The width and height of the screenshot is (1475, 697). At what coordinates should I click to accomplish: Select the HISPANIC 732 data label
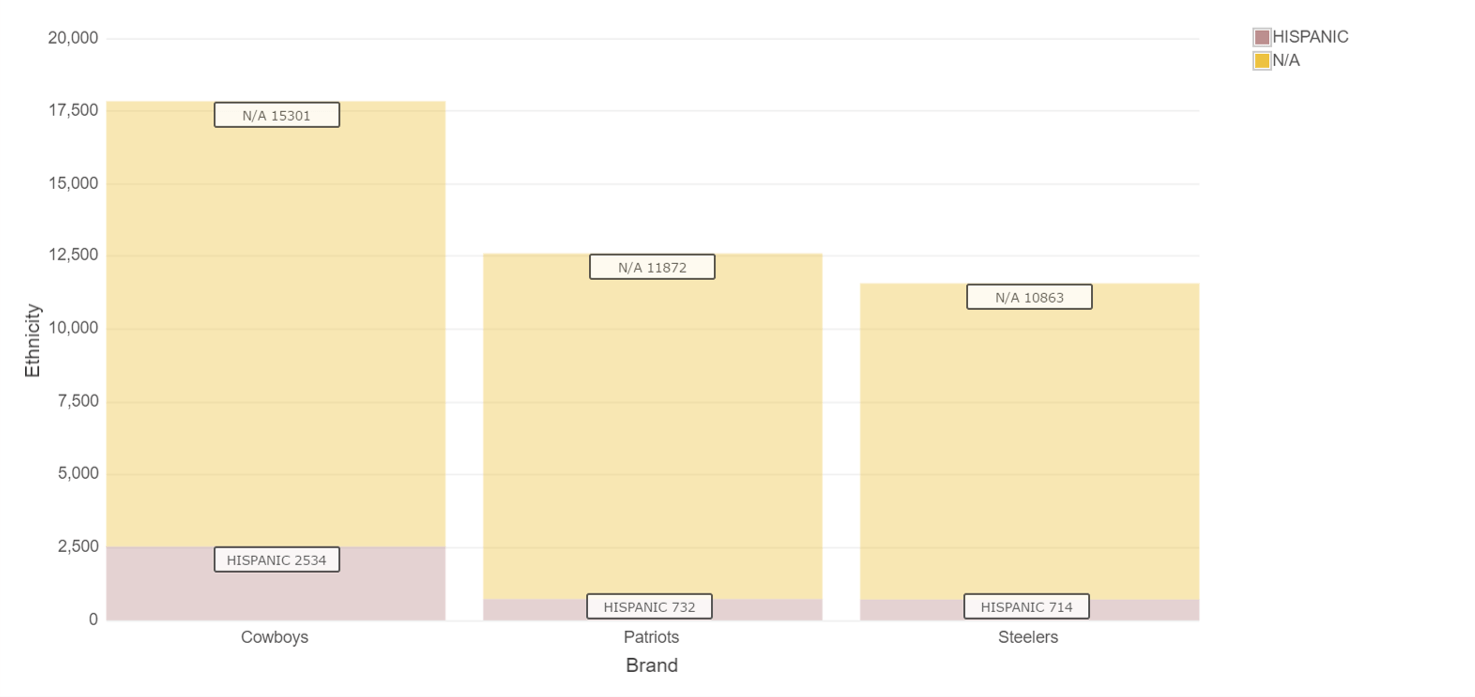pos(649,607)
